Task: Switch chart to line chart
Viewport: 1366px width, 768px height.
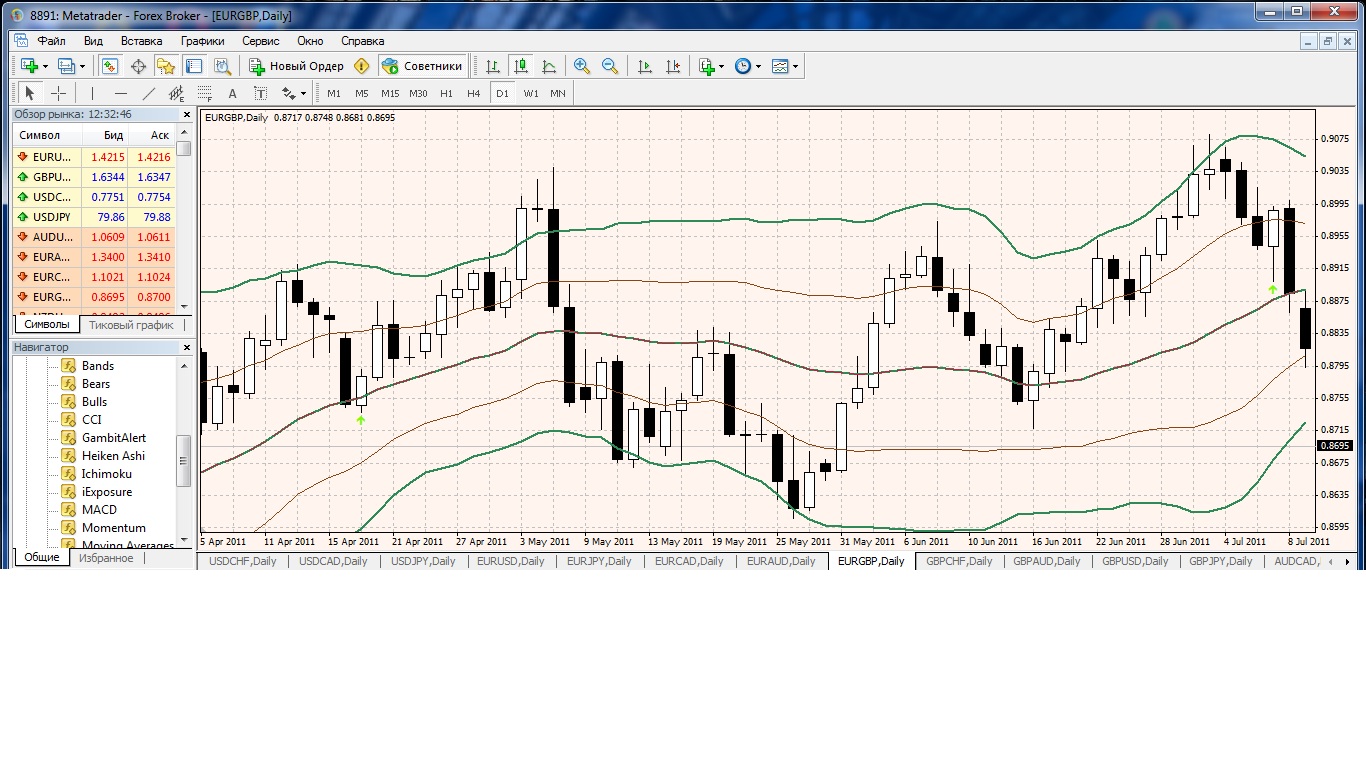Action: (x=549, y=66)
